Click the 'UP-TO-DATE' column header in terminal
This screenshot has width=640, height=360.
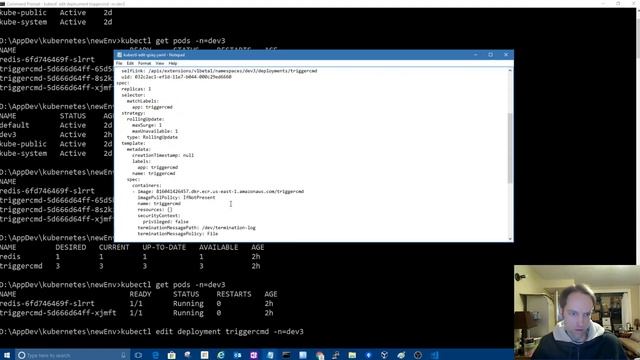[x=164, y=247]
